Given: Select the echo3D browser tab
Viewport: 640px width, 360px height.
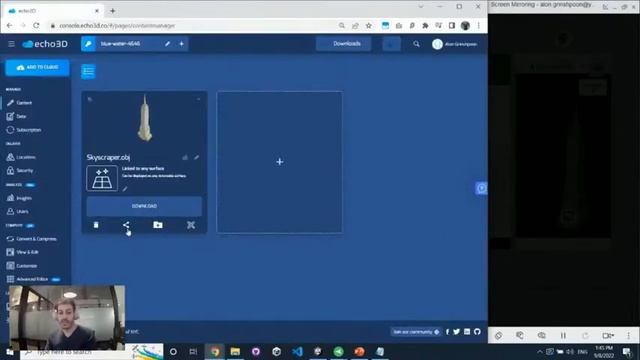Looking at the screenshot, I should tap(54, 11).
